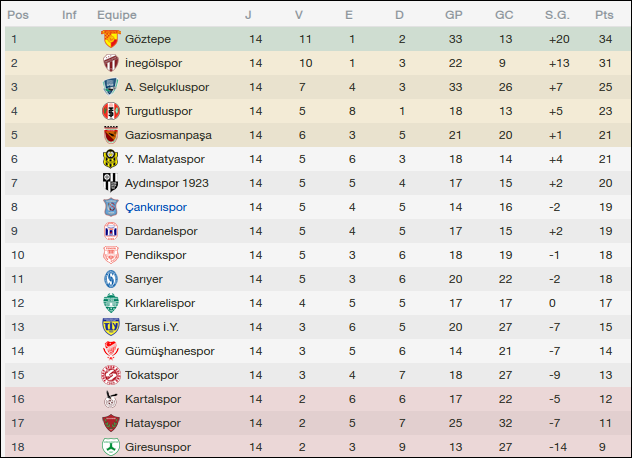Click the Y. Malatyaspor crest icon
This screenshot has width=632, height=458.
[110, 159]
